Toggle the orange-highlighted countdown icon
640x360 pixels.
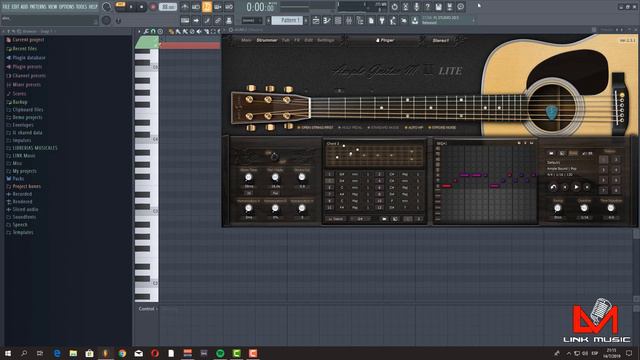point(207,7)
